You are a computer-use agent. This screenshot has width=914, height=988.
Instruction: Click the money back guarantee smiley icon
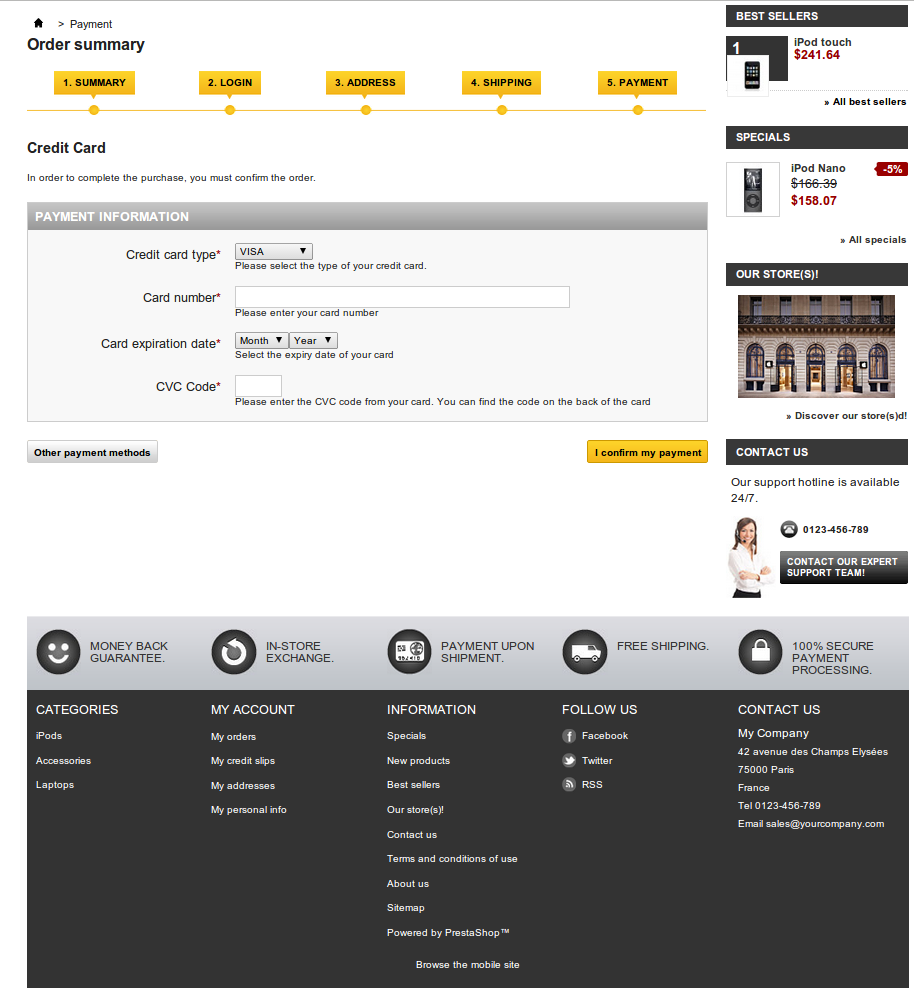(58, 653)
